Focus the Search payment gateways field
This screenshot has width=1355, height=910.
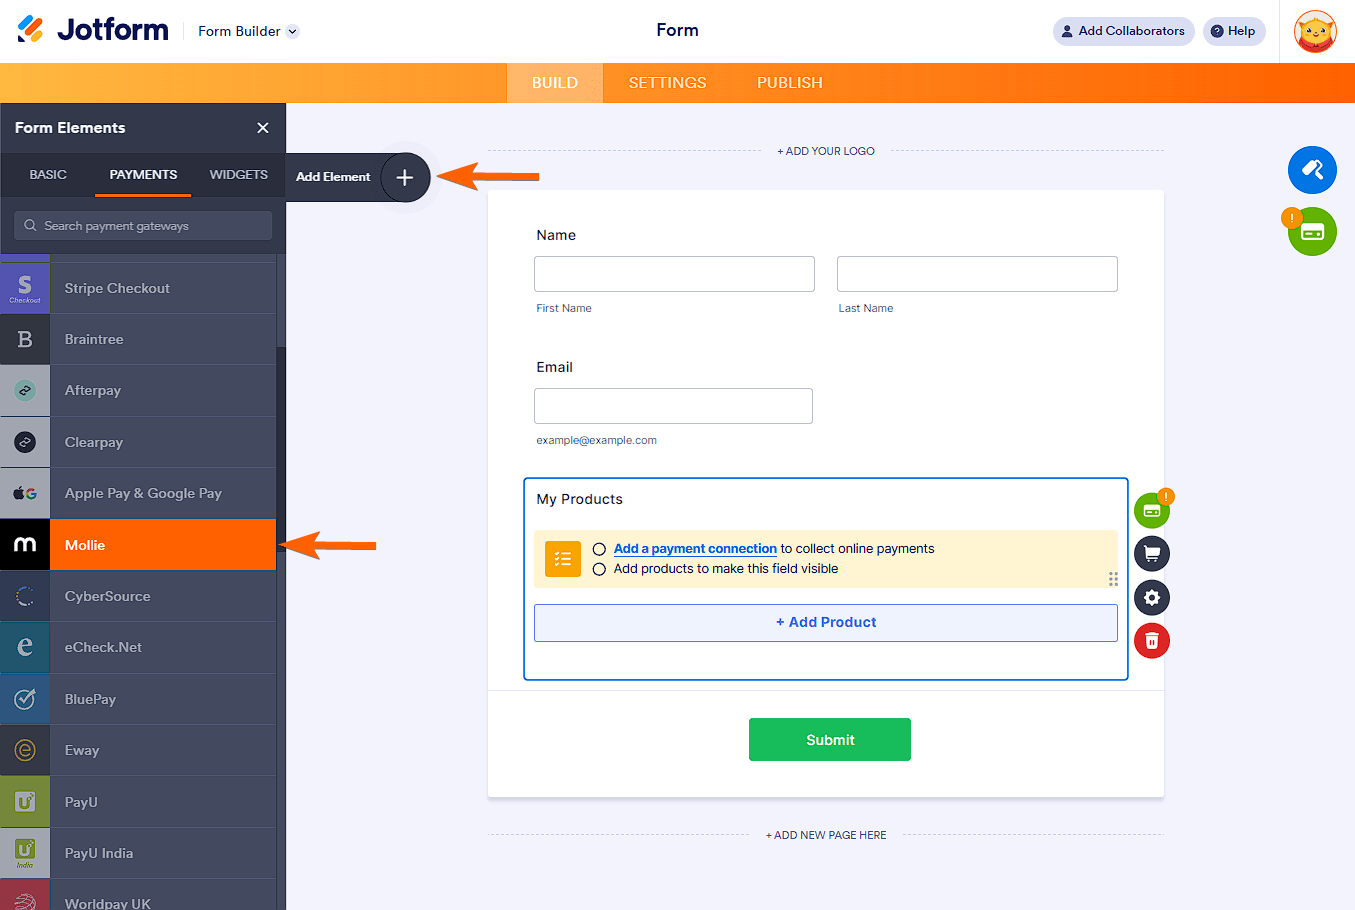[143, 226]
